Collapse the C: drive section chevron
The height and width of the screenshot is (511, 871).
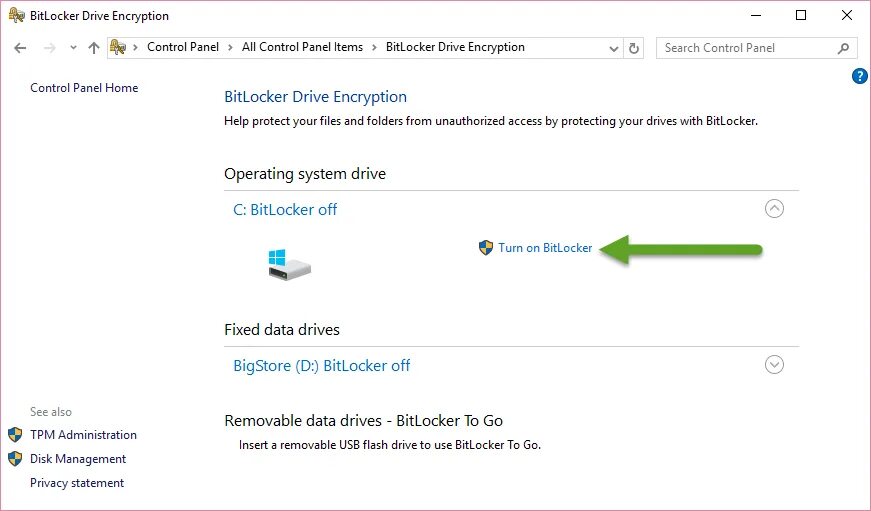coord(774,209)
